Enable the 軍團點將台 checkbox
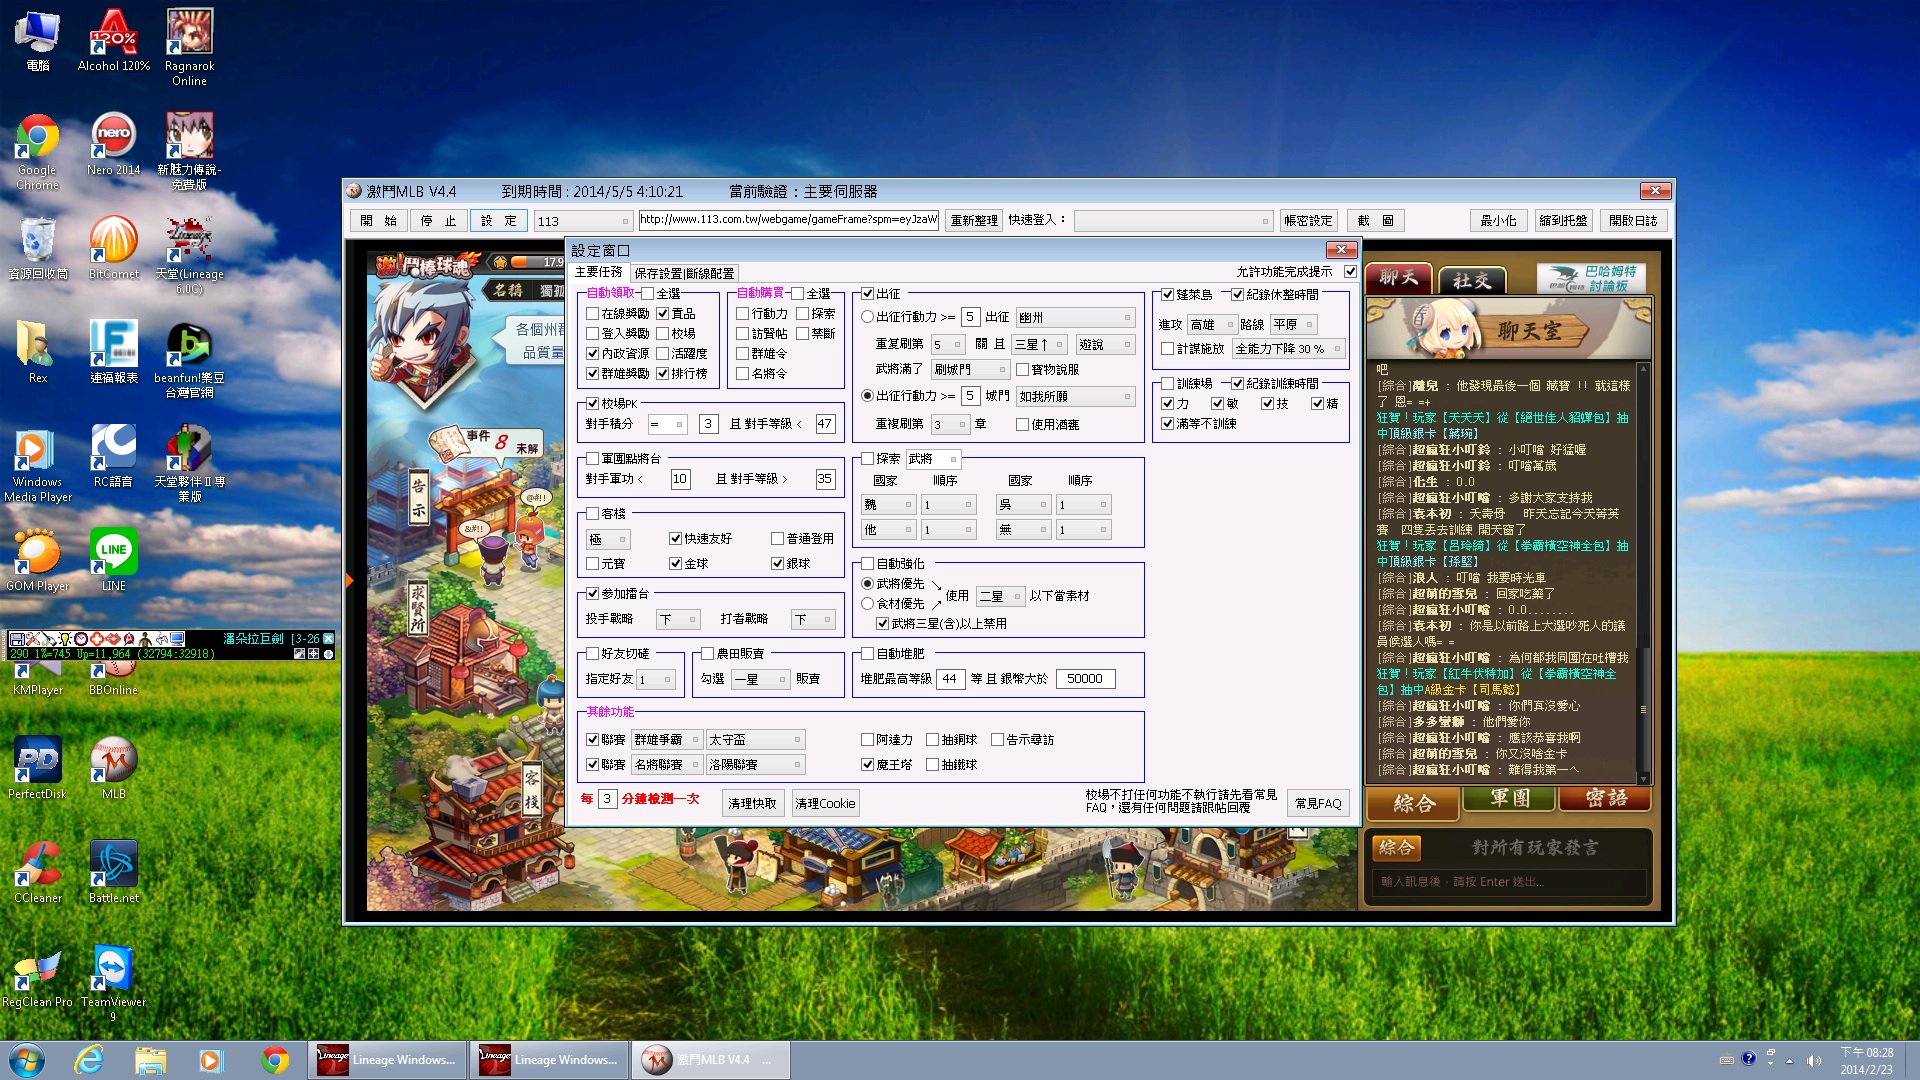The height and width of the screenshot is (1080, 1920). point(592,459)
